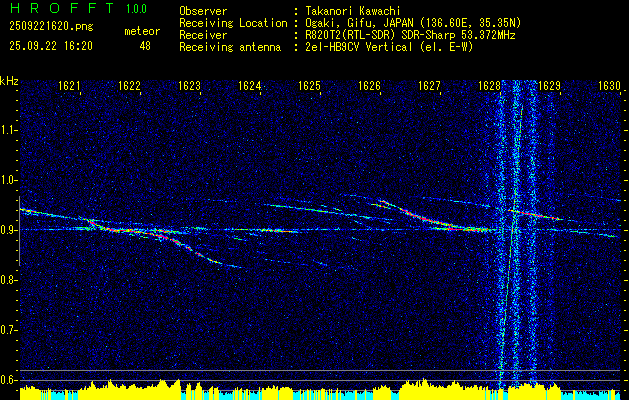Click the Receiving Location label
Image resolution: width=629 pixels, height=400 pixels.
click(233, 23)
